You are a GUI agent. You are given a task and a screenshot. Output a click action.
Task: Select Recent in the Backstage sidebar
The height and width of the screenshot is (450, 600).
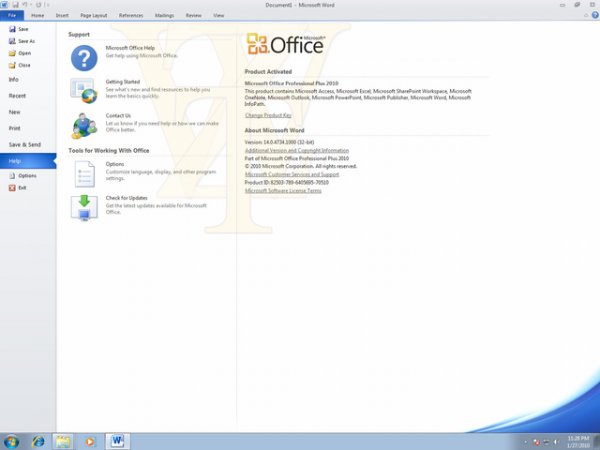(x=17, y=95)
